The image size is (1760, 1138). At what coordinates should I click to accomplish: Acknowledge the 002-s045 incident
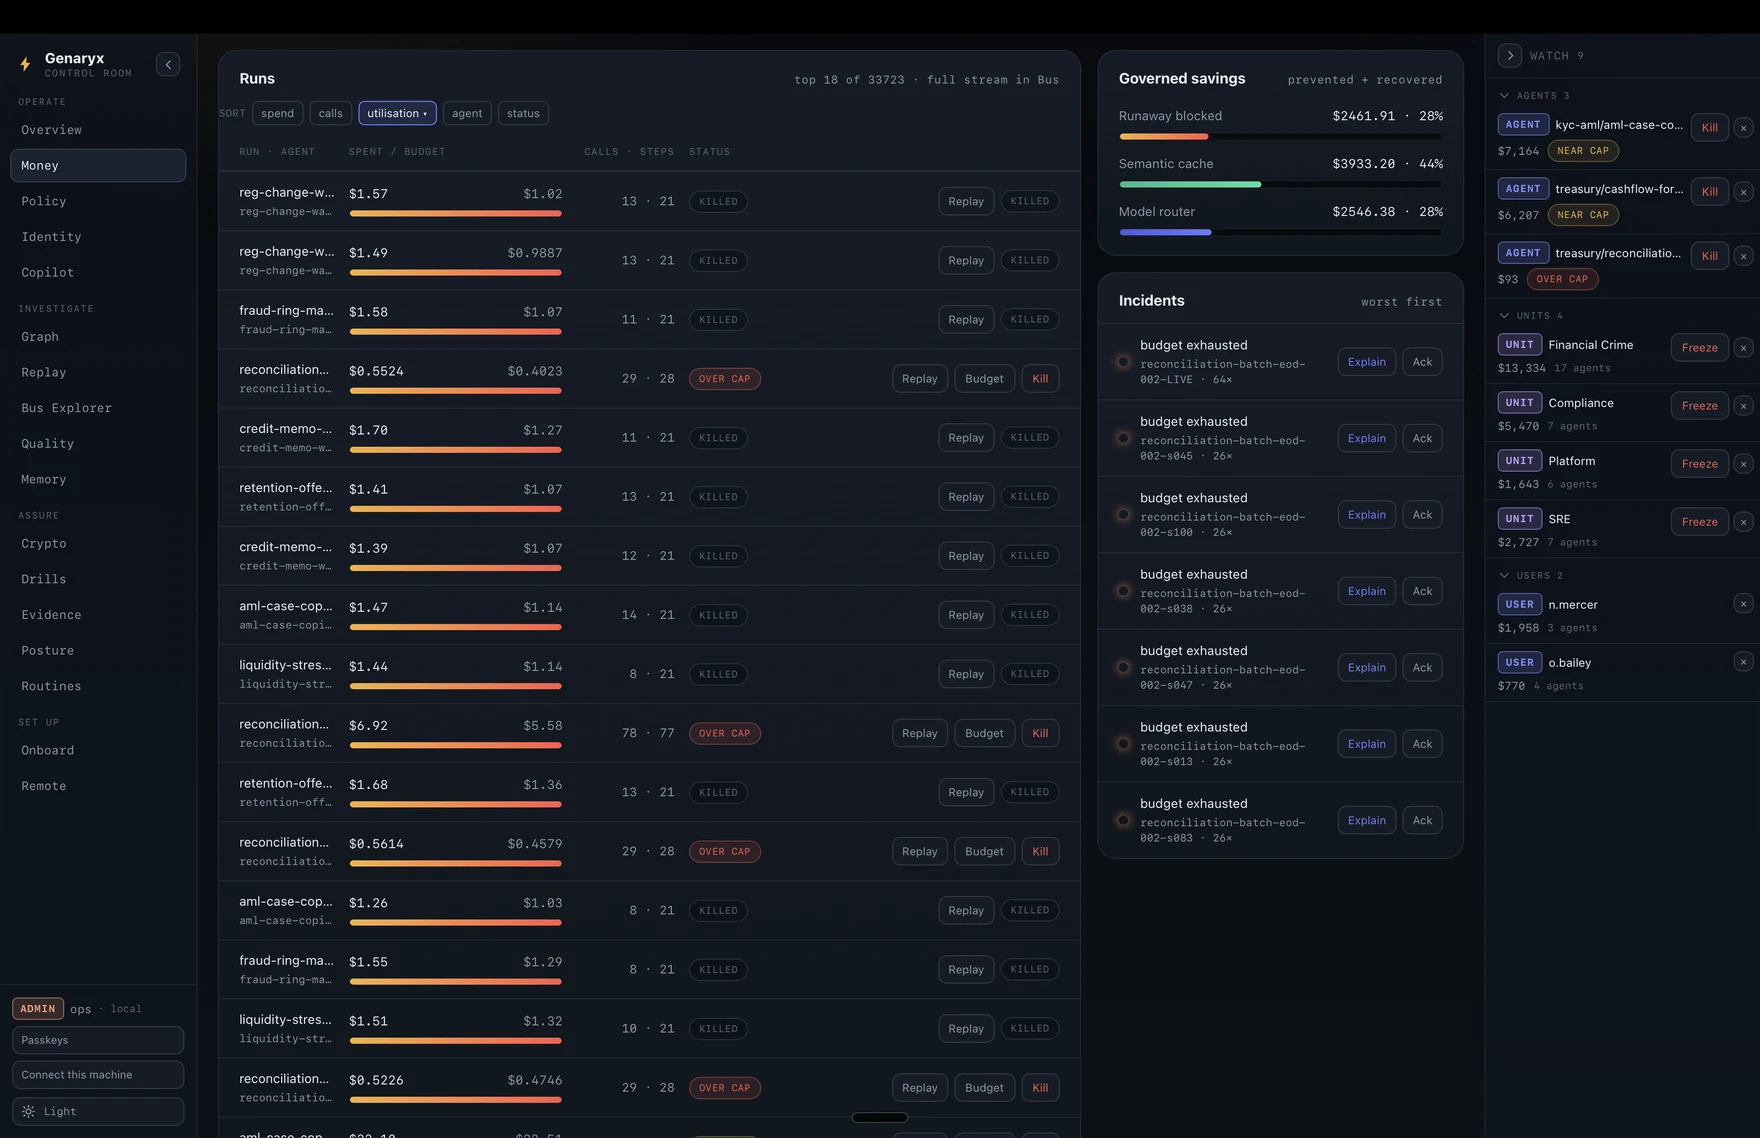point(1422,438)
